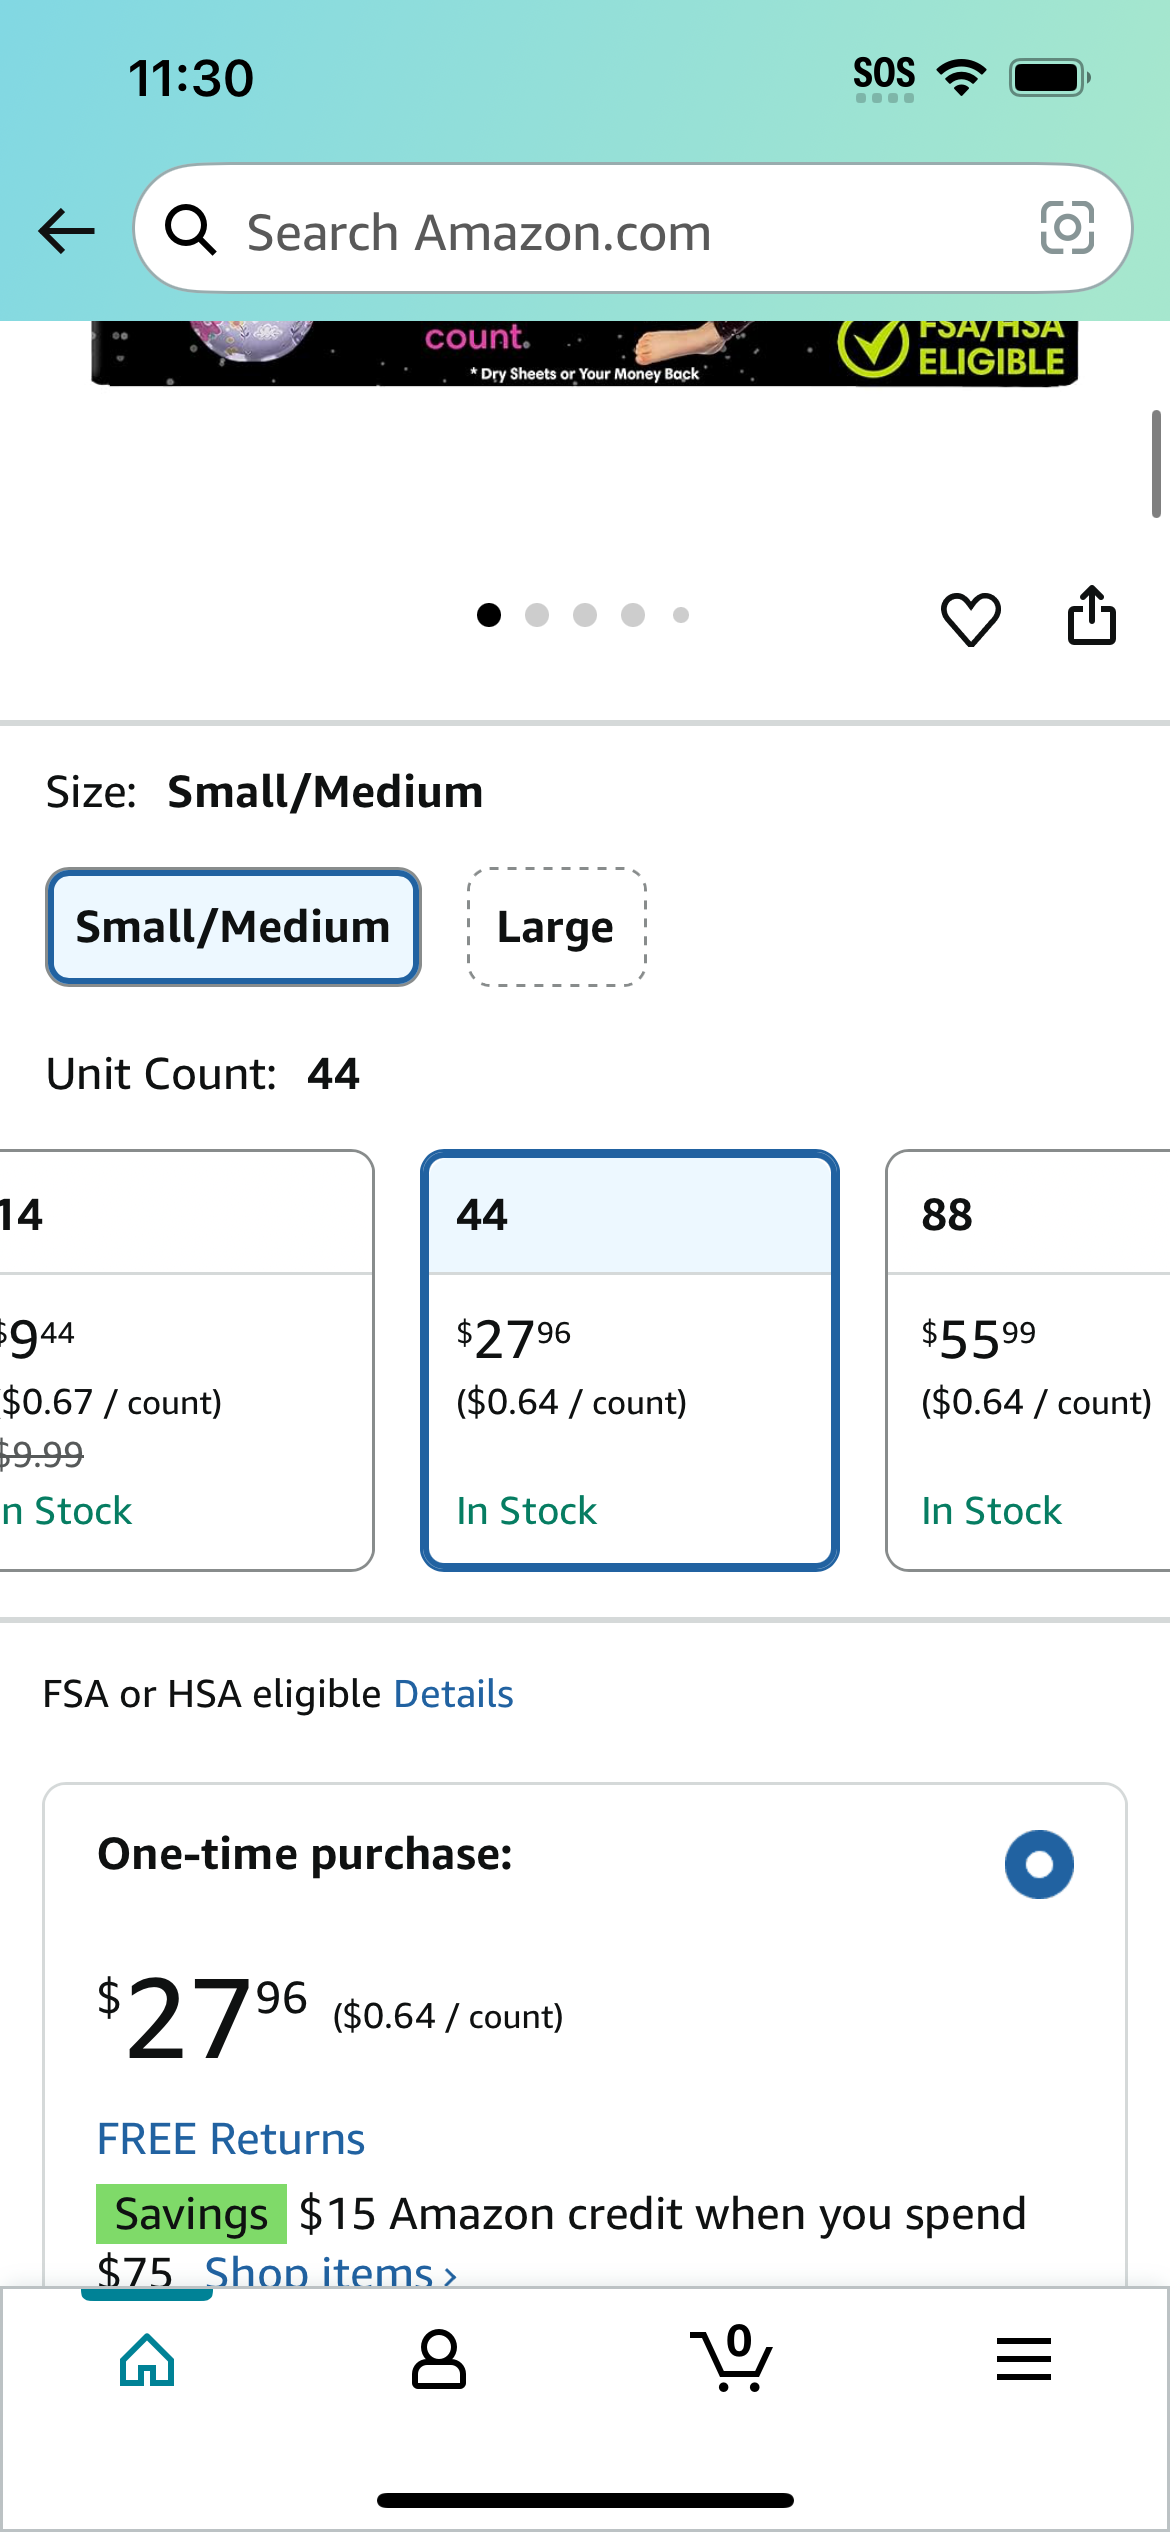Viewport: 1170px width, 2532px height.
Task: Select One-time purchase radio button
Action: (1039, 1865)
